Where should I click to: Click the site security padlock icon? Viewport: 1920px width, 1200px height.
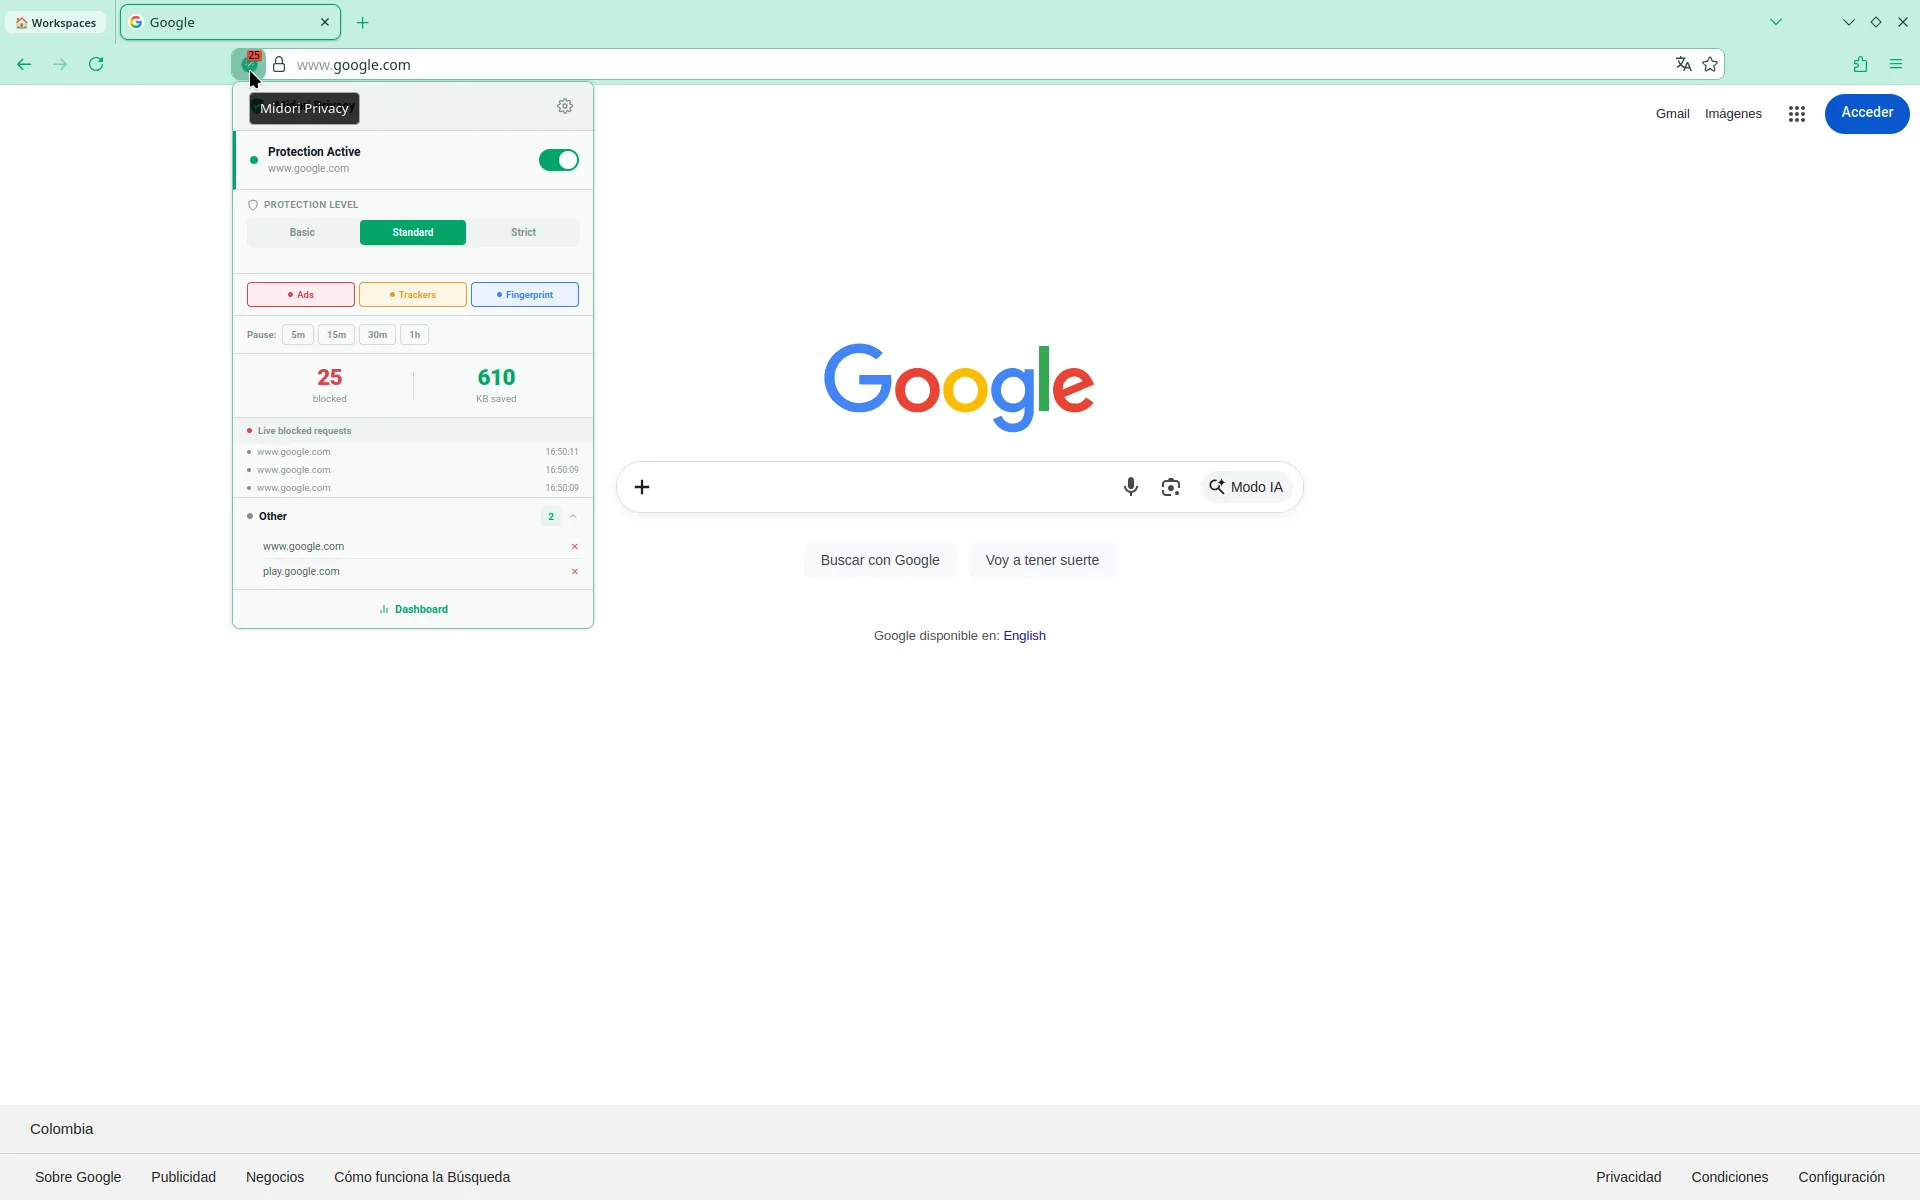279,64
